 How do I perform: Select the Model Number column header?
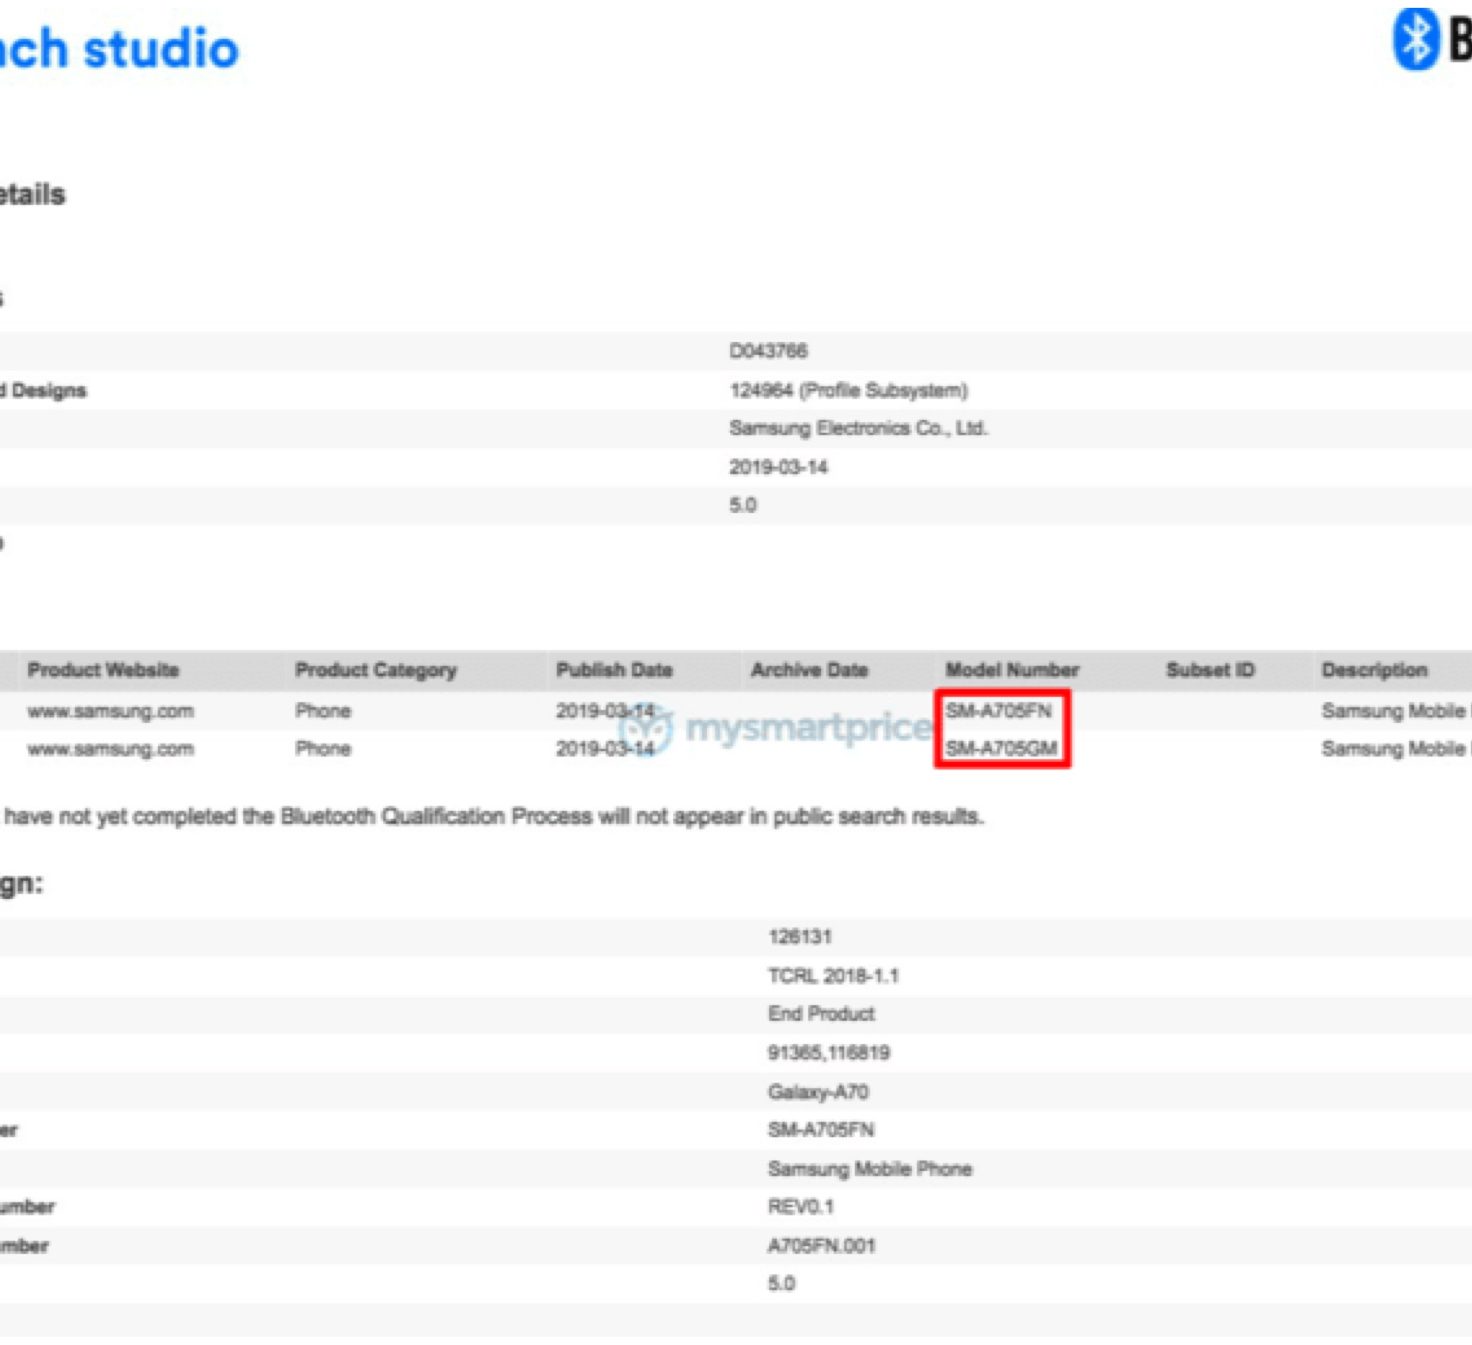click(x=1012, y=670)
